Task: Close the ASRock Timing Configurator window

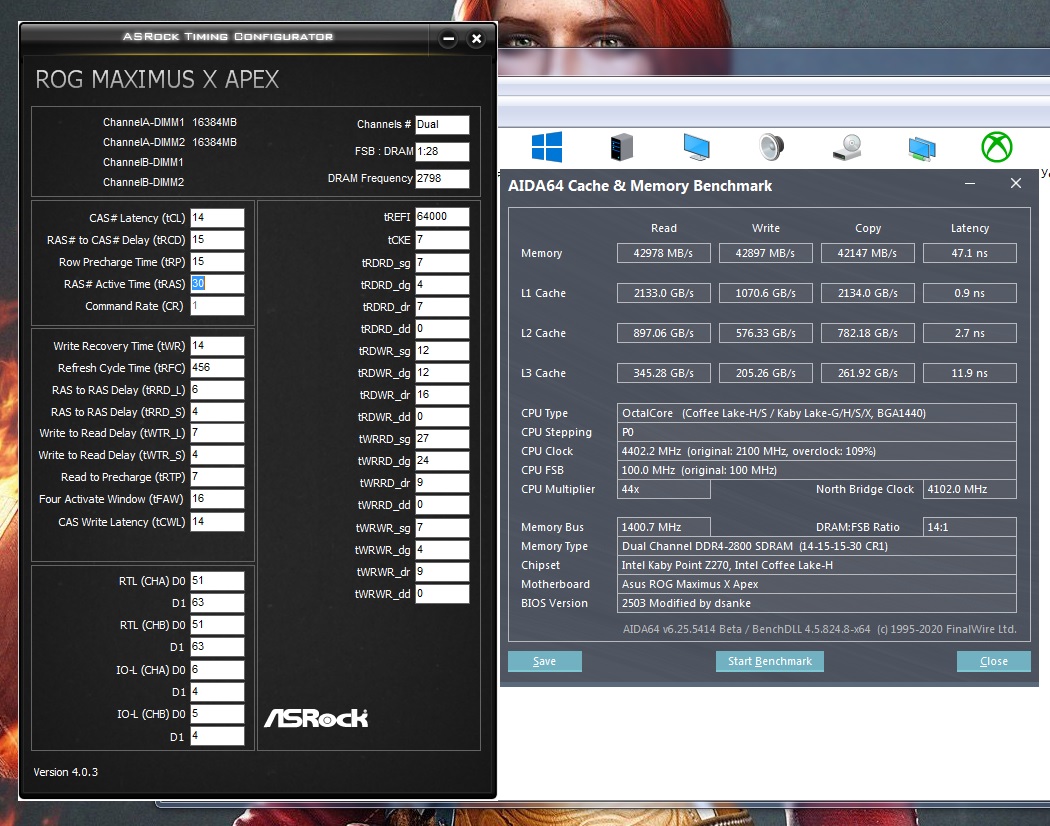Action: [476, 39]
